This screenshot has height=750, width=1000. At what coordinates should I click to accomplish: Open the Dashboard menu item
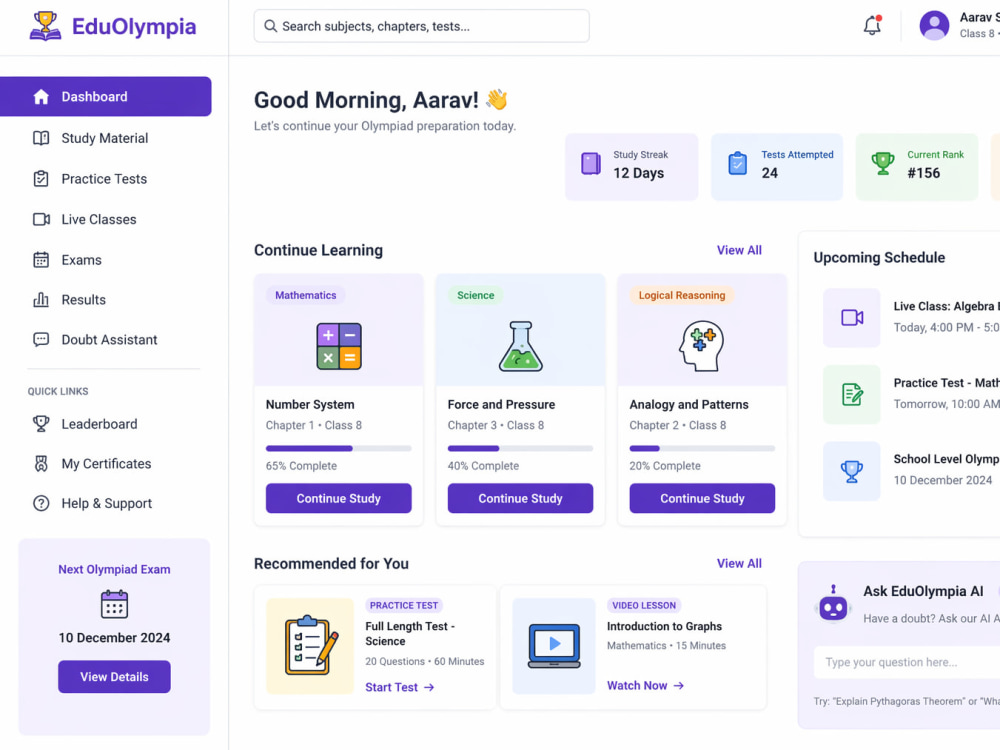(105, 96)
